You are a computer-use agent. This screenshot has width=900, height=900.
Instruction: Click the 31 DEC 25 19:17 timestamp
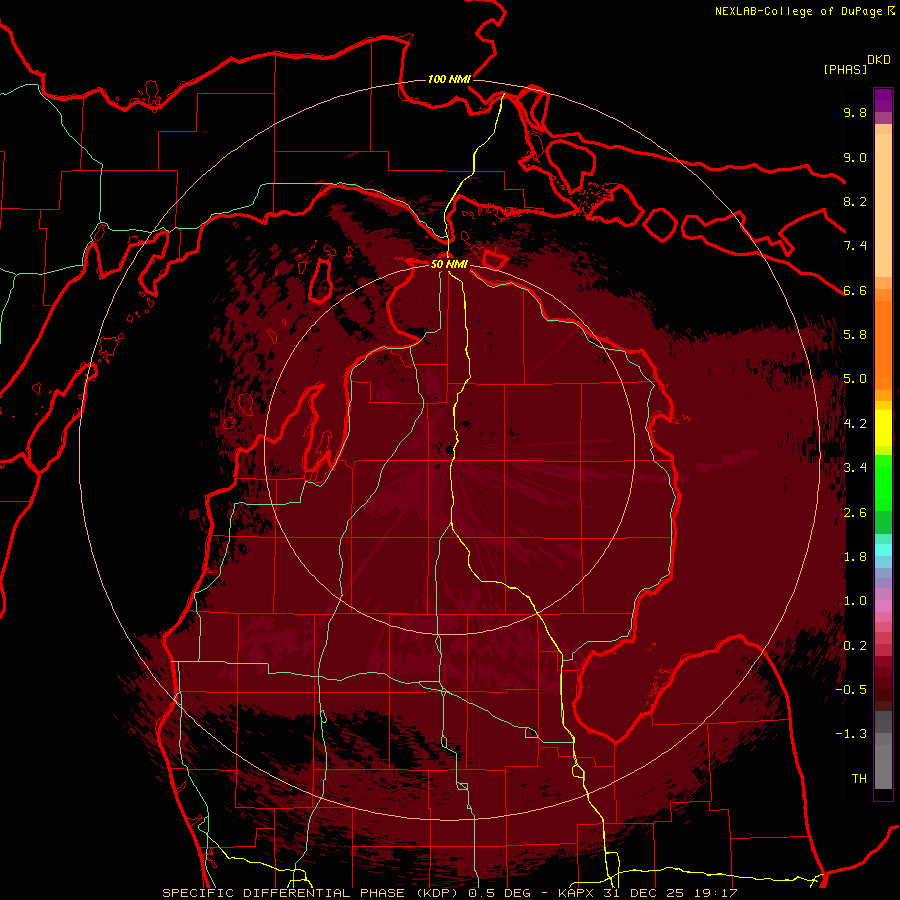click(670, 893)
